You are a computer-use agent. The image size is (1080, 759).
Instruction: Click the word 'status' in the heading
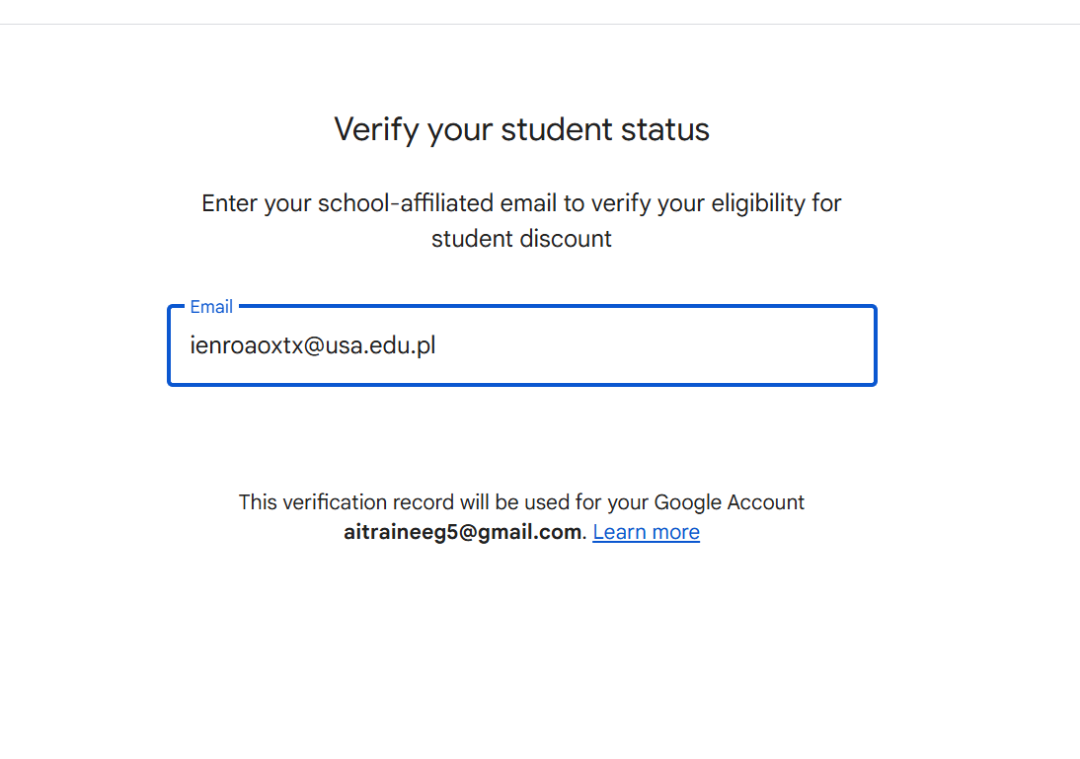664,130
